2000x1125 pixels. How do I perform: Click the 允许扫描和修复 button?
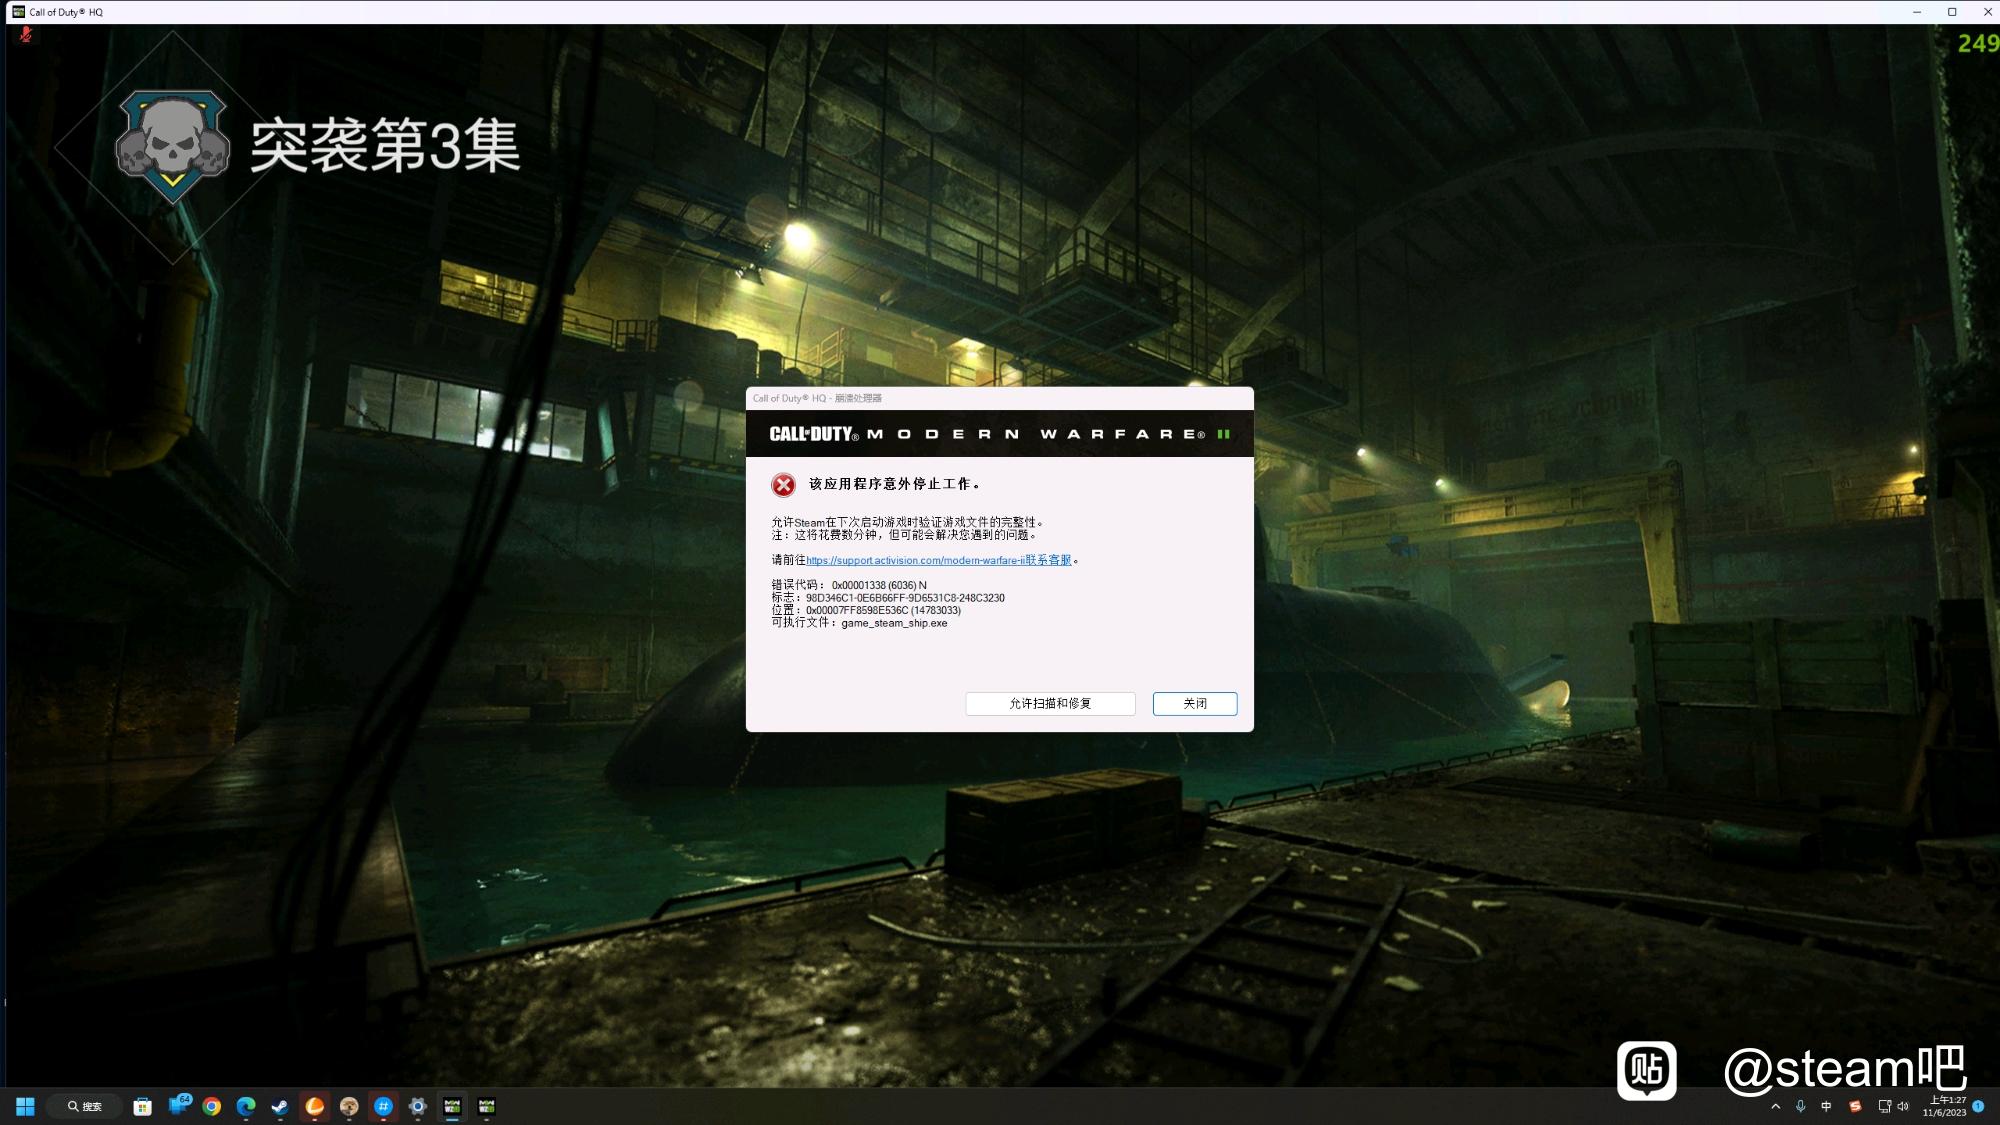coord(1050,703)
